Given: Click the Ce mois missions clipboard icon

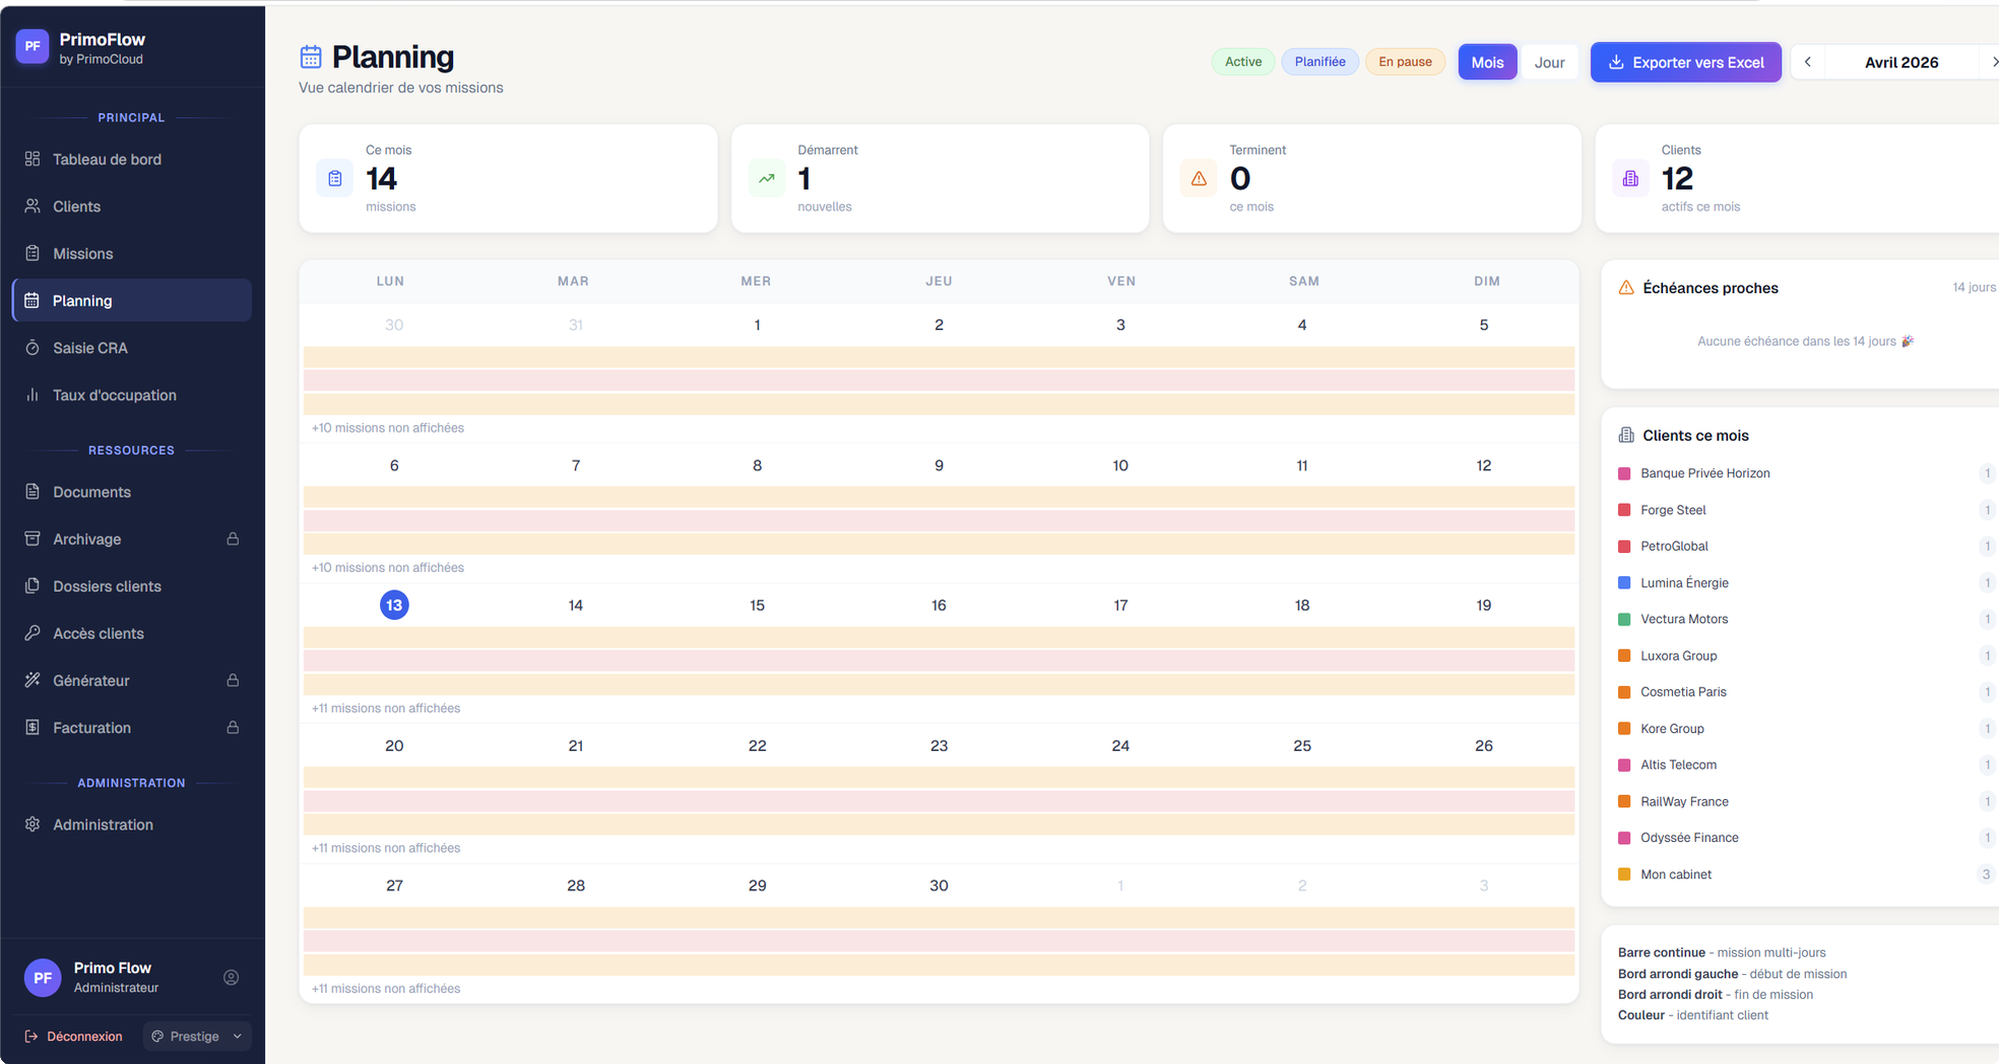Looking at the screenshot, I should 335,178.
